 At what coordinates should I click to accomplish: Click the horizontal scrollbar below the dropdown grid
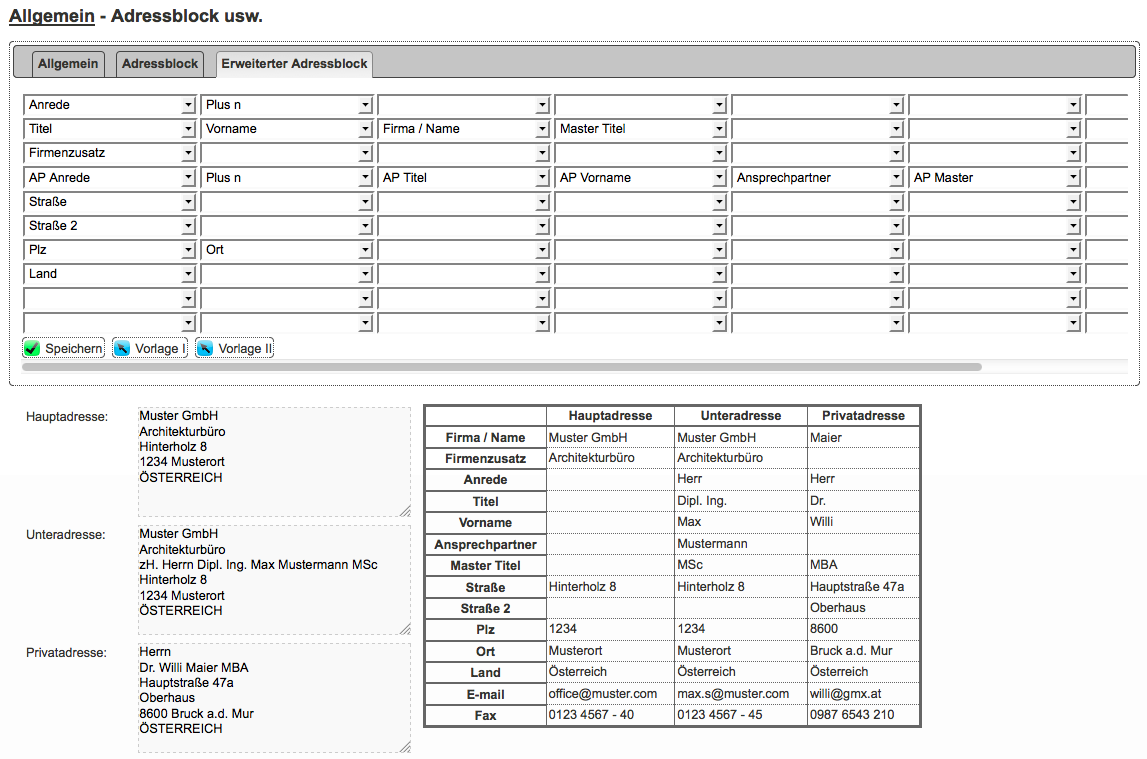click(x=500, y=367)
